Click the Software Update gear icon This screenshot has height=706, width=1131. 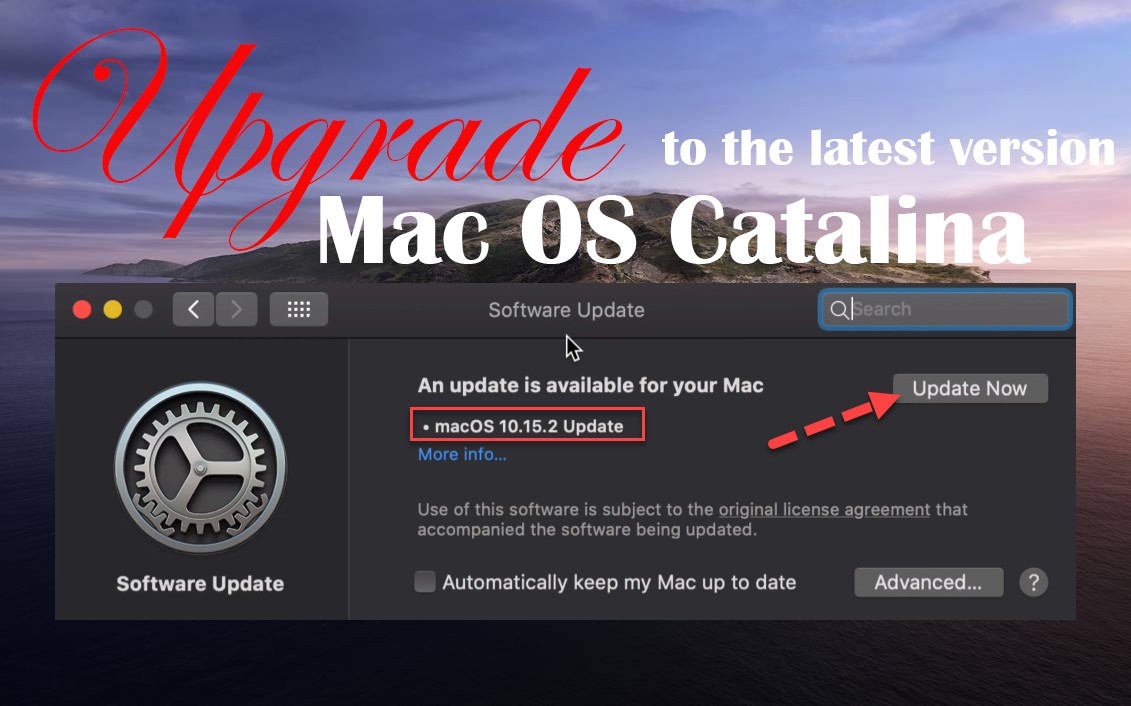coord(200,467)
